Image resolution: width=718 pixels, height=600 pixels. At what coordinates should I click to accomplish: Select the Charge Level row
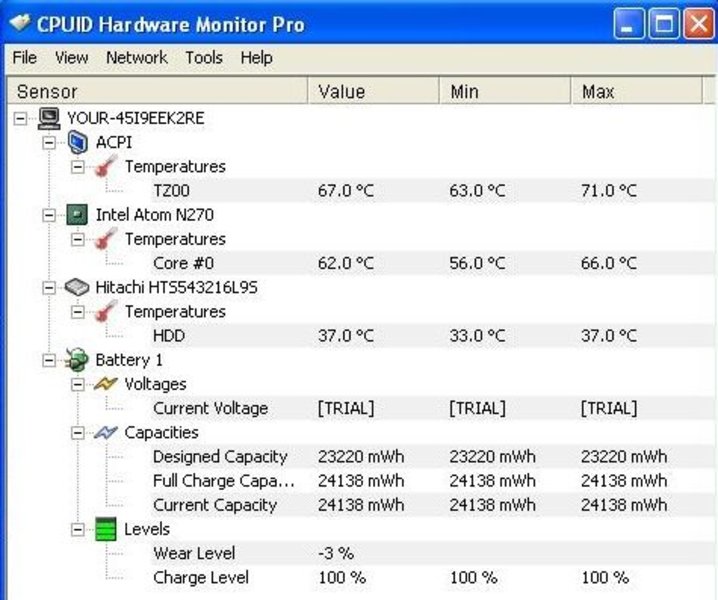click(x=432, y=577)
